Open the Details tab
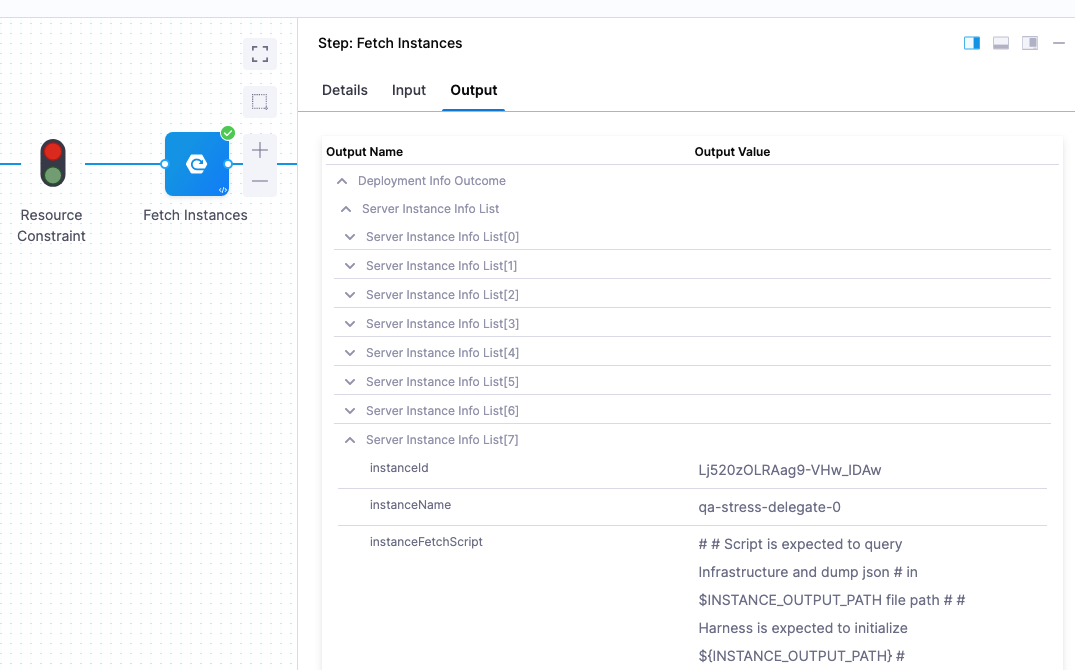 pos(345,90)
